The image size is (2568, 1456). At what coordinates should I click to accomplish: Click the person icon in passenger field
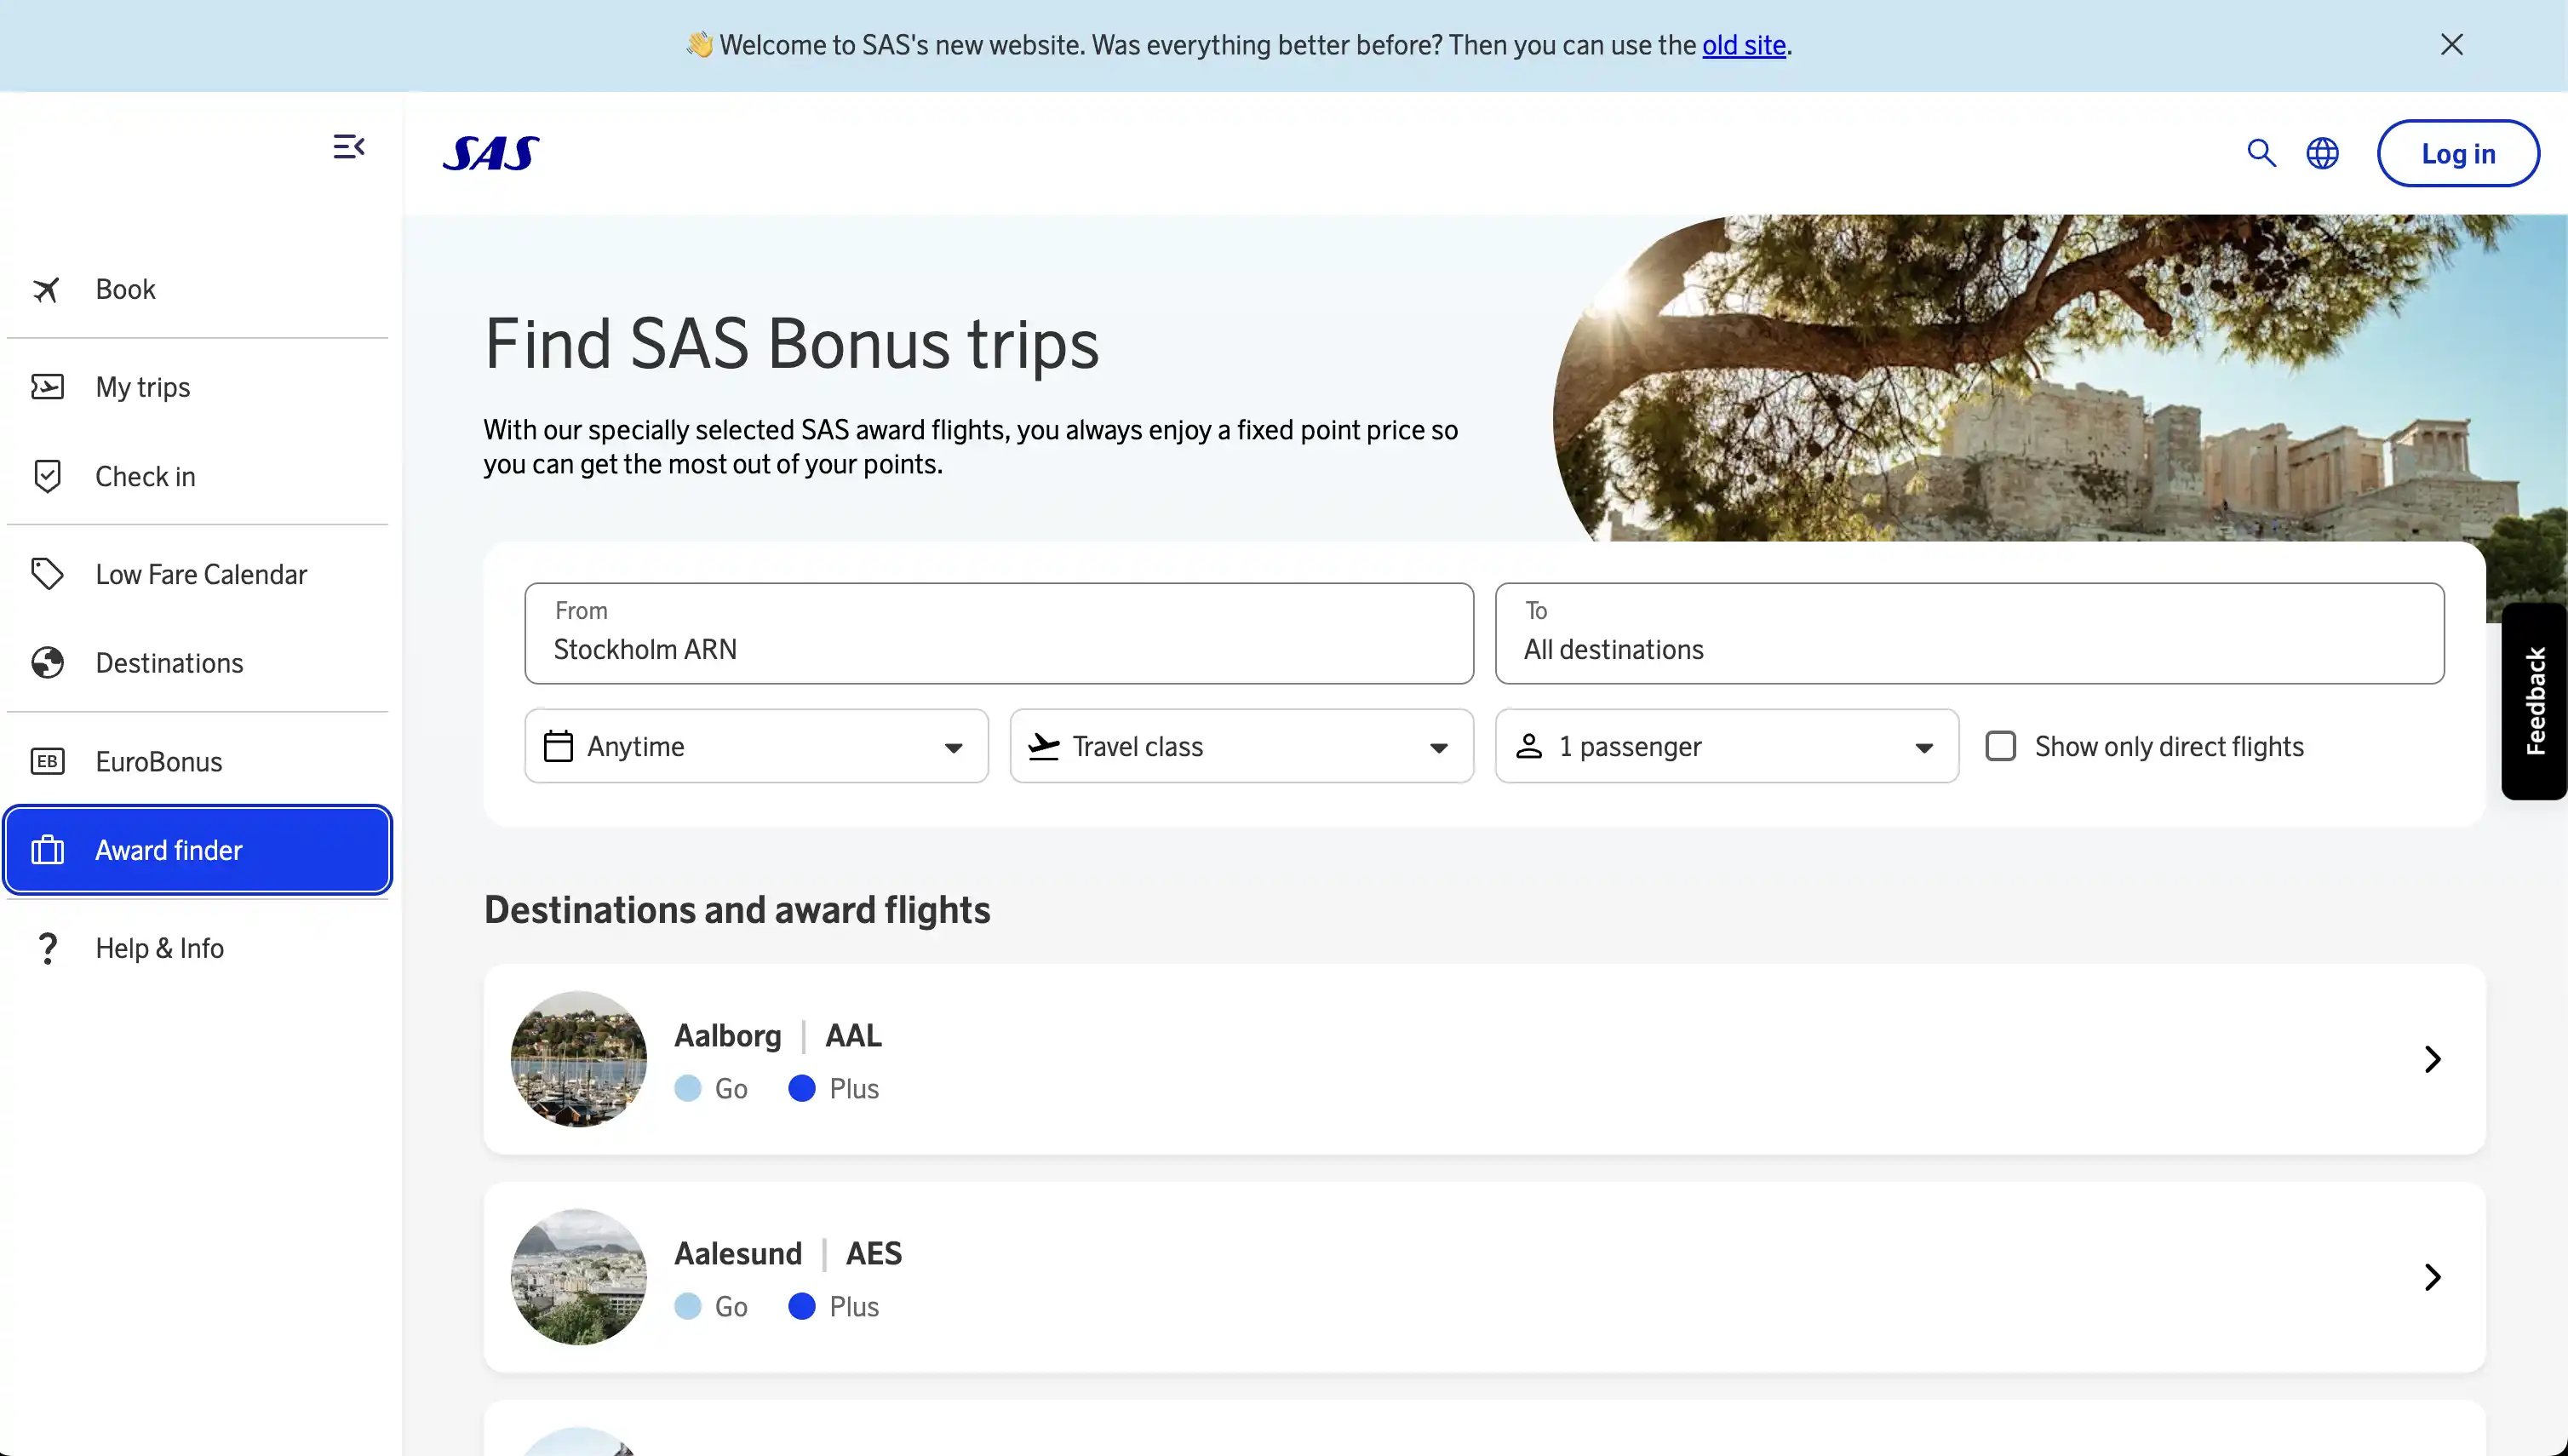[x=1528, y=746]
